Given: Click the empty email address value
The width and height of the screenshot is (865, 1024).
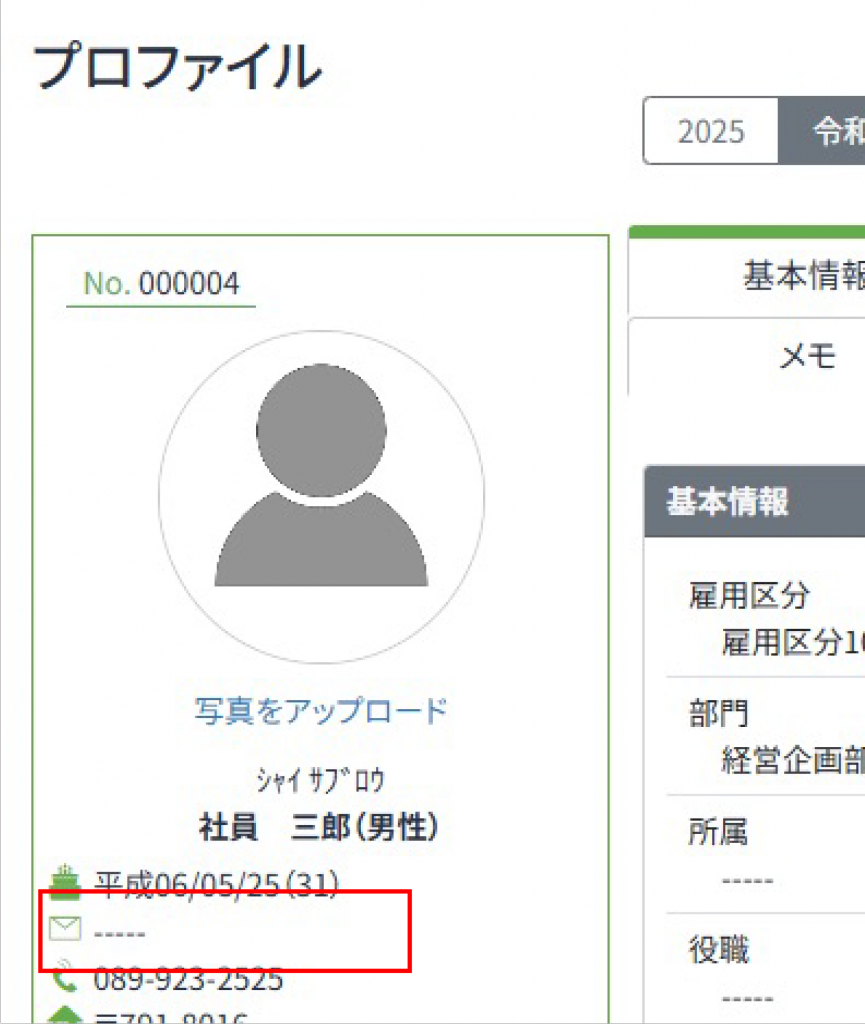Looking at the screenshot, I should 120,933.
